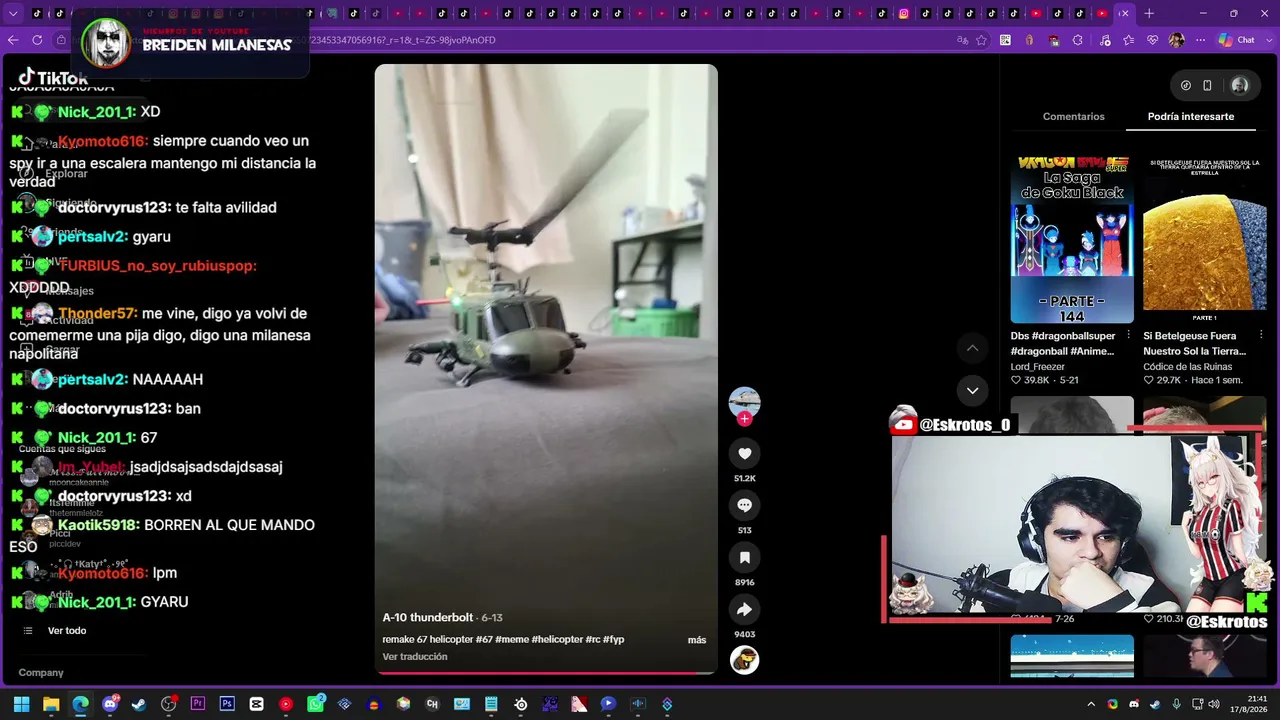Add this page to favorites with star icon
This screenshot has height=720, width=1280.
[x=982, y=40]
